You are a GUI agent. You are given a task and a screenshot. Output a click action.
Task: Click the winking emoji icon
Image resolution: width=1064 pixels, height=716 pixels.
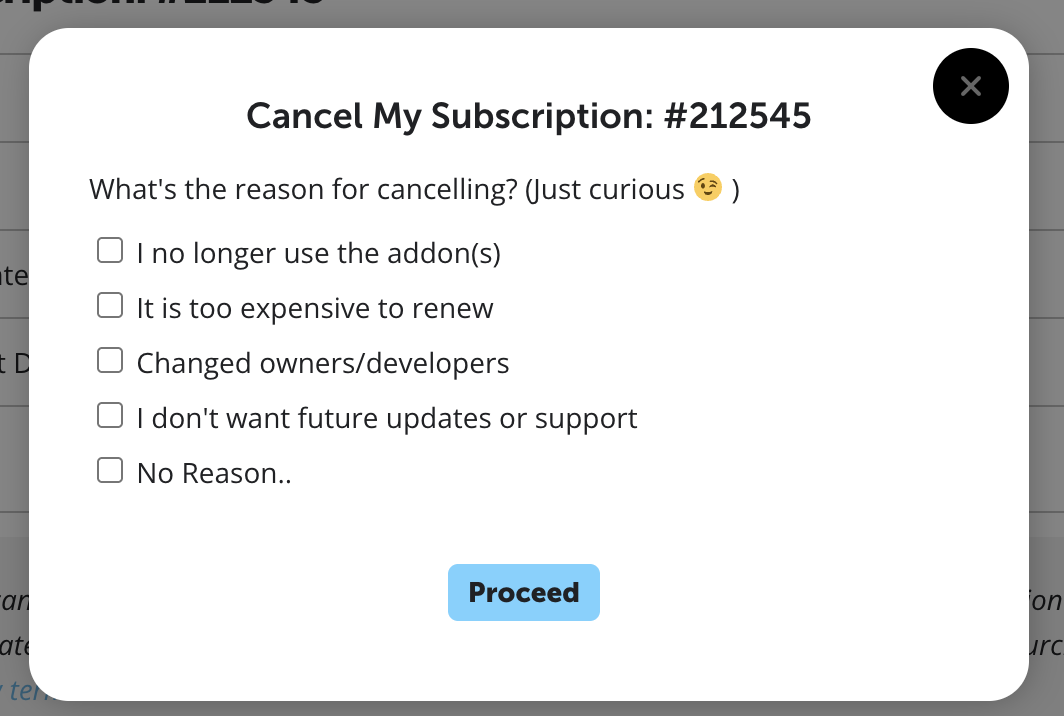click(708, 188)
